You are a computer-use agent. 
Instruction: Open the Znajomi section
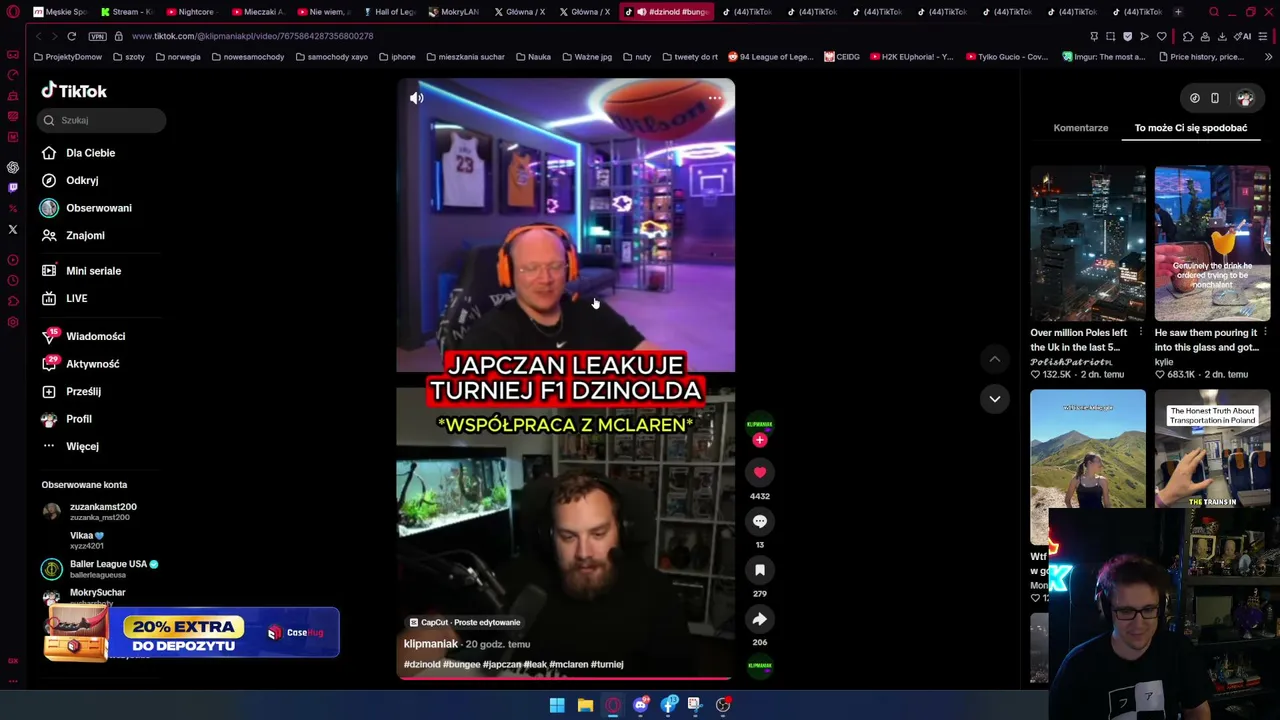tap(73, 235)
